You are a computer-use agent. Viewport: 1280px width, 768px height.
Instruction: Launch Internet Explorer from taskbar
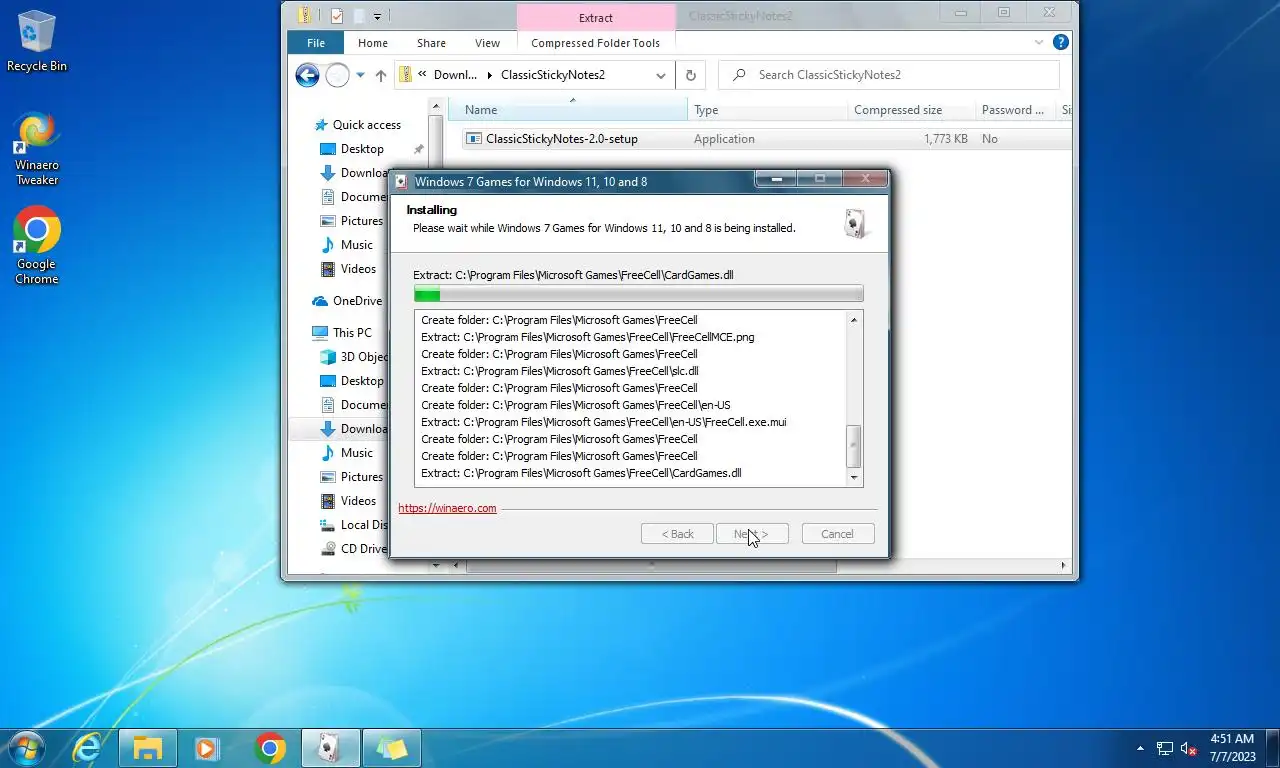click(x=88, y=748)
